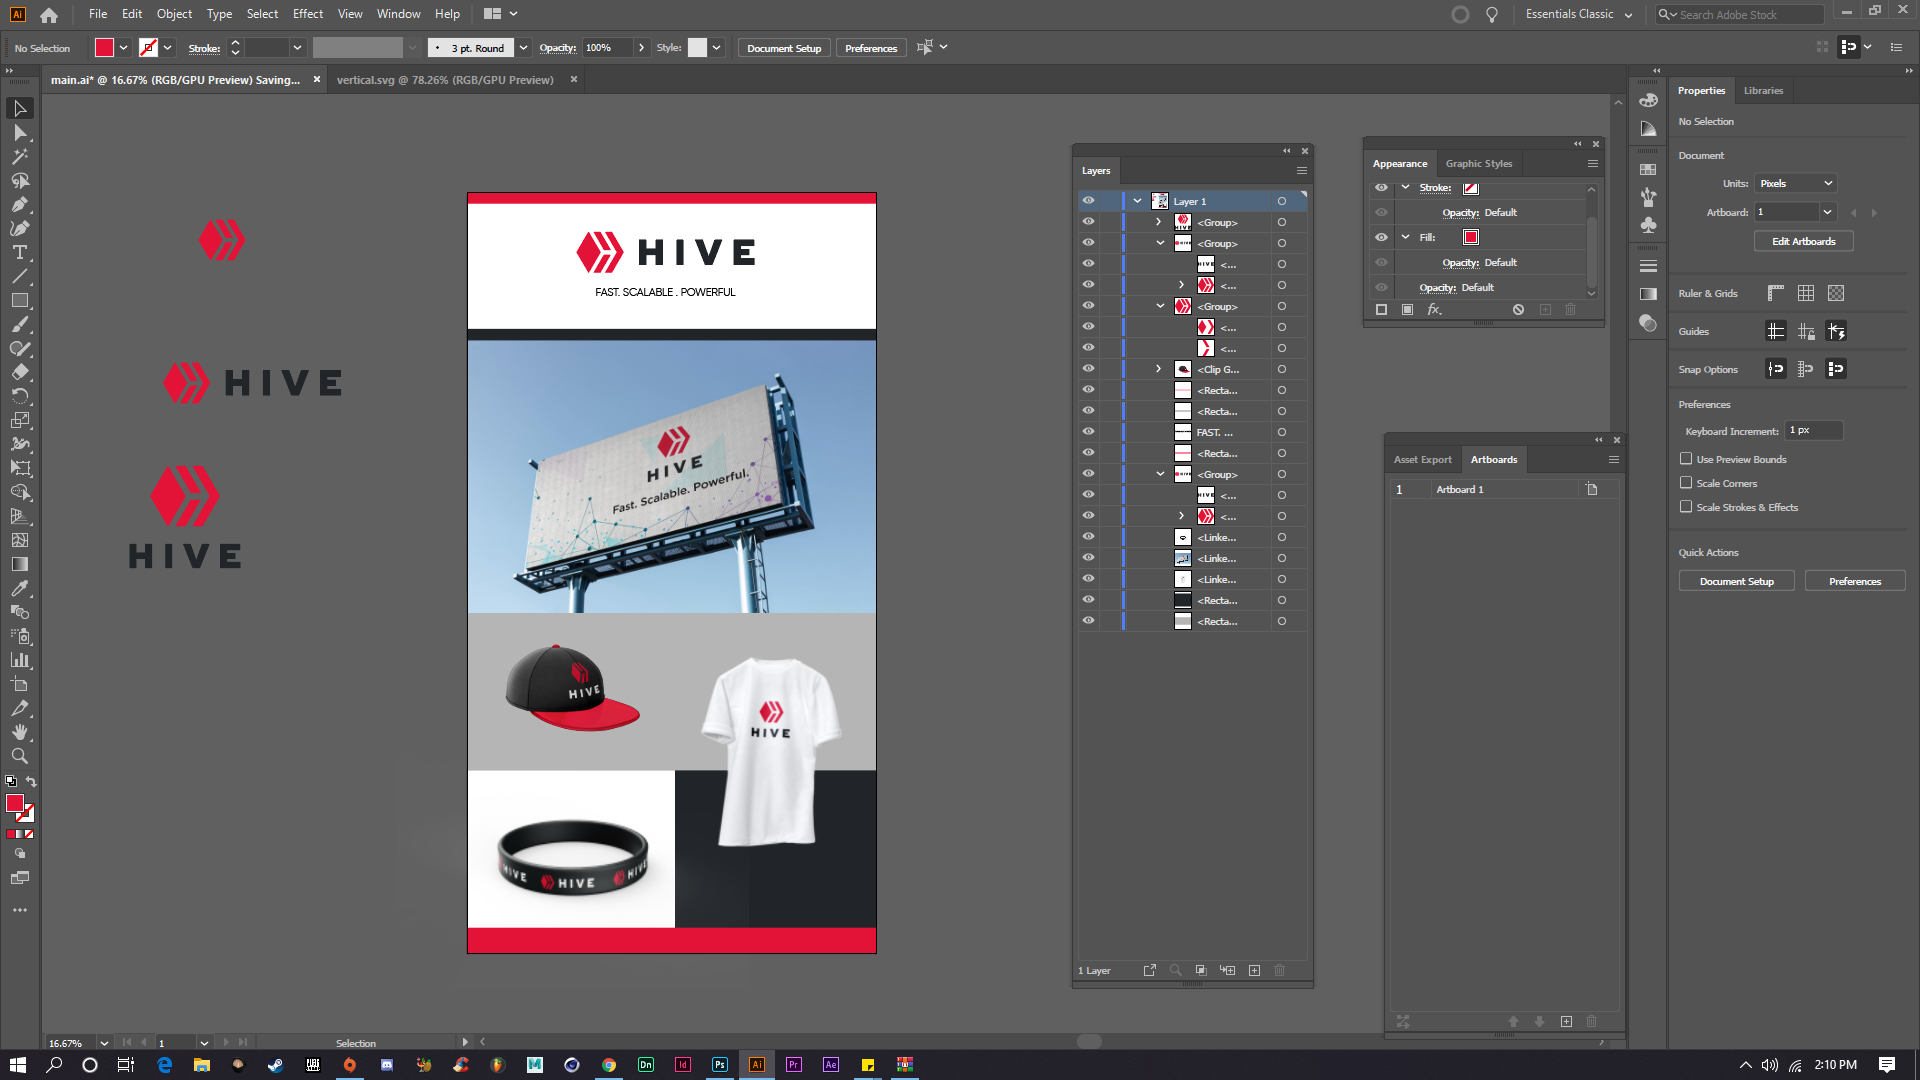The width and height of the screenshot is (1920, 1080).
Task: Select the Rectangle tool
Action: point(20,300)
